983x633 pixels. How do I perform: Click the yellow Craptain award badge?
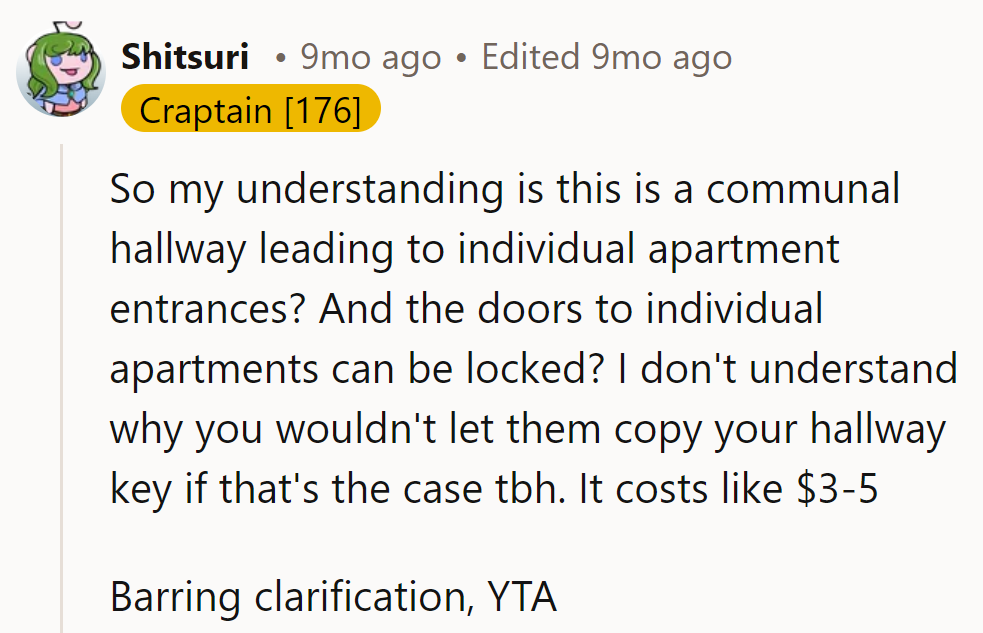pyautogui.click(x=250, y=110)
